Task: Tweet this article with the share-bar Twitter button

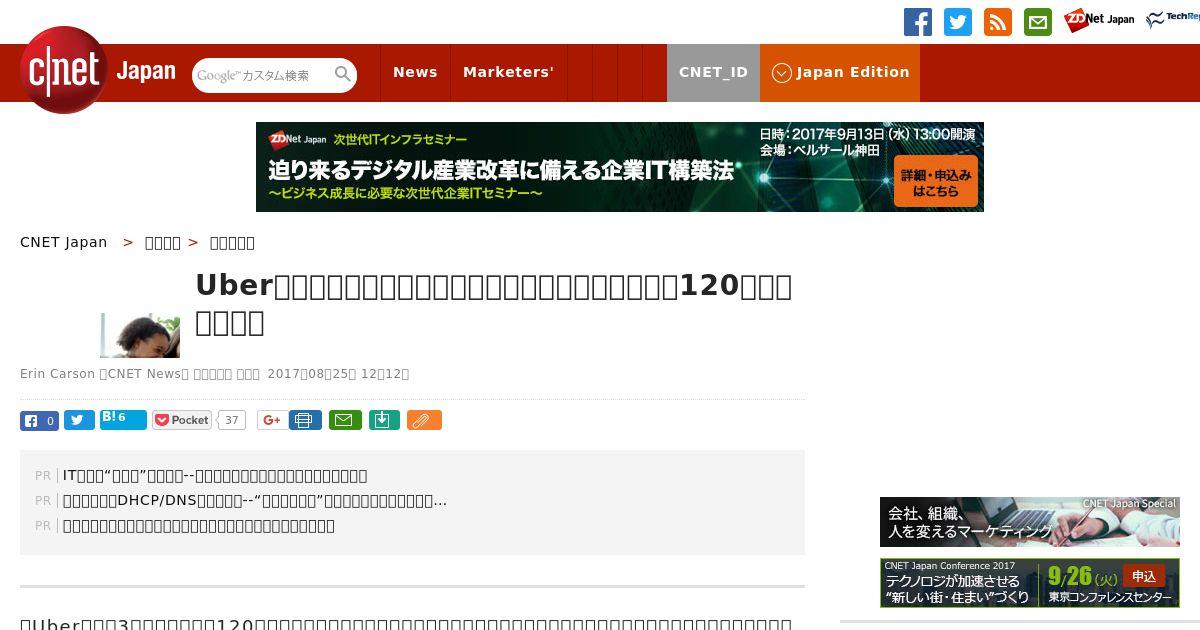Action: tap(79, 420)
